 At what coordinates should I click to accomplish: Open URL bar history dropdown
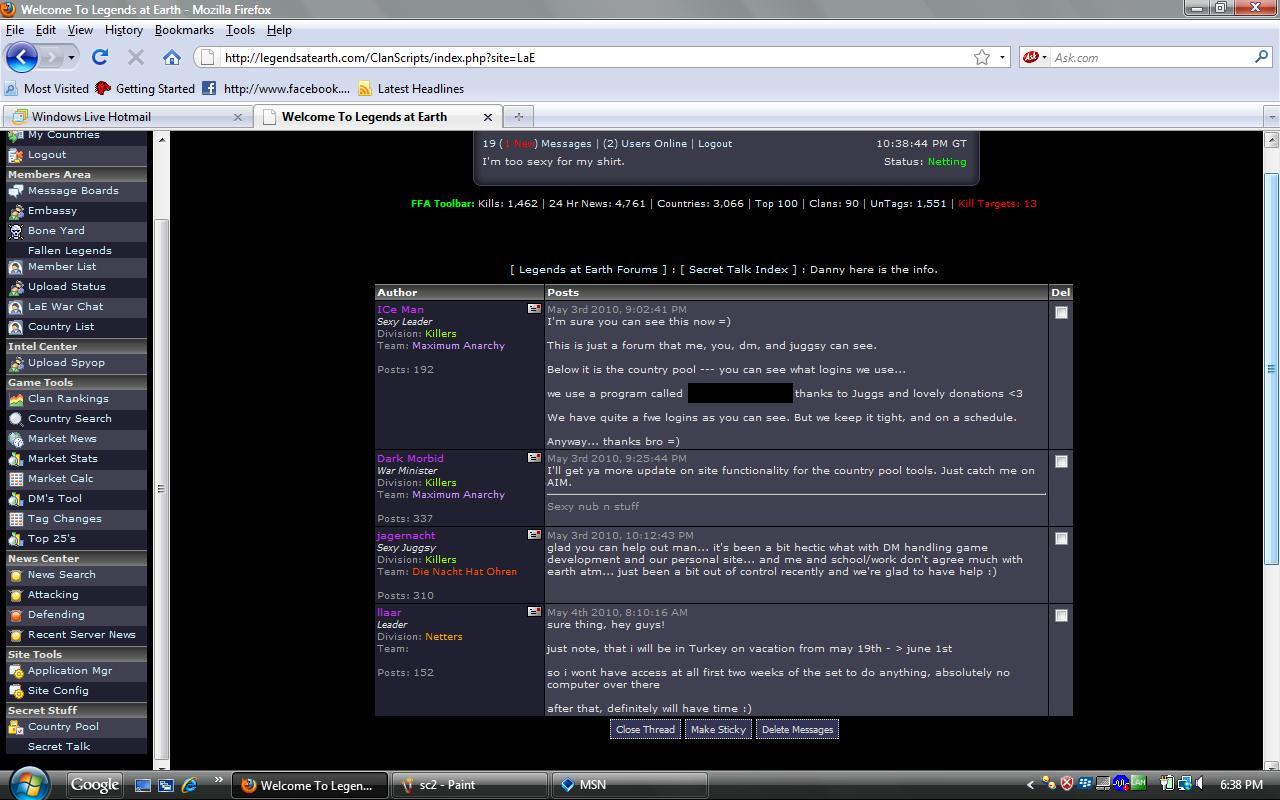(1002, 58)
